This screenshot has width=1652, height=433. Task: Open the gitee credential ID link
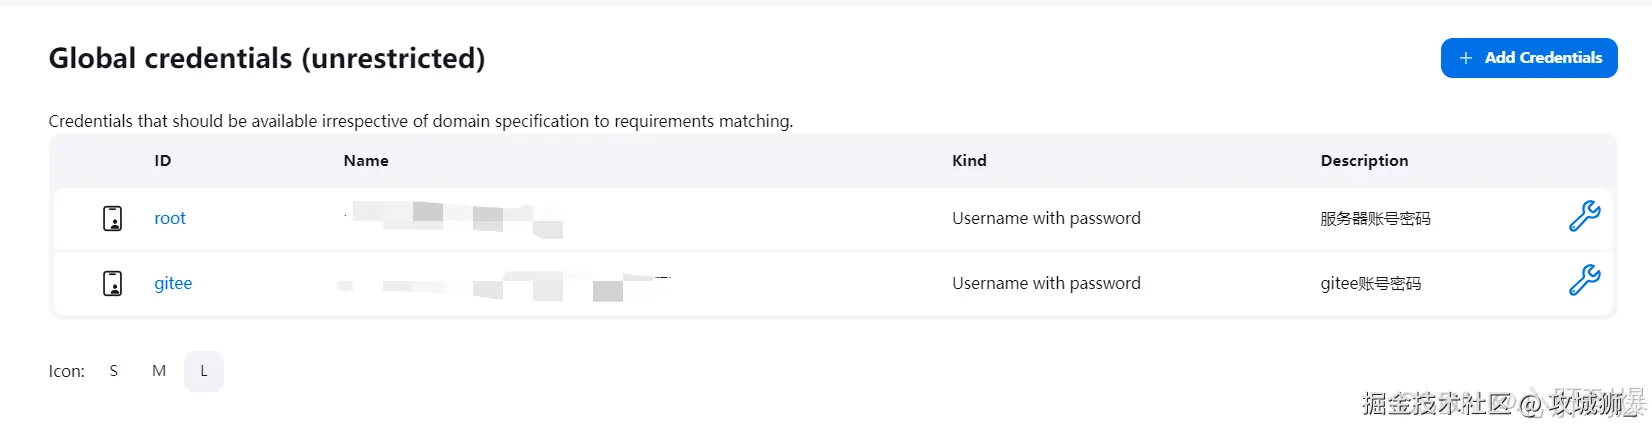point(173,283)
